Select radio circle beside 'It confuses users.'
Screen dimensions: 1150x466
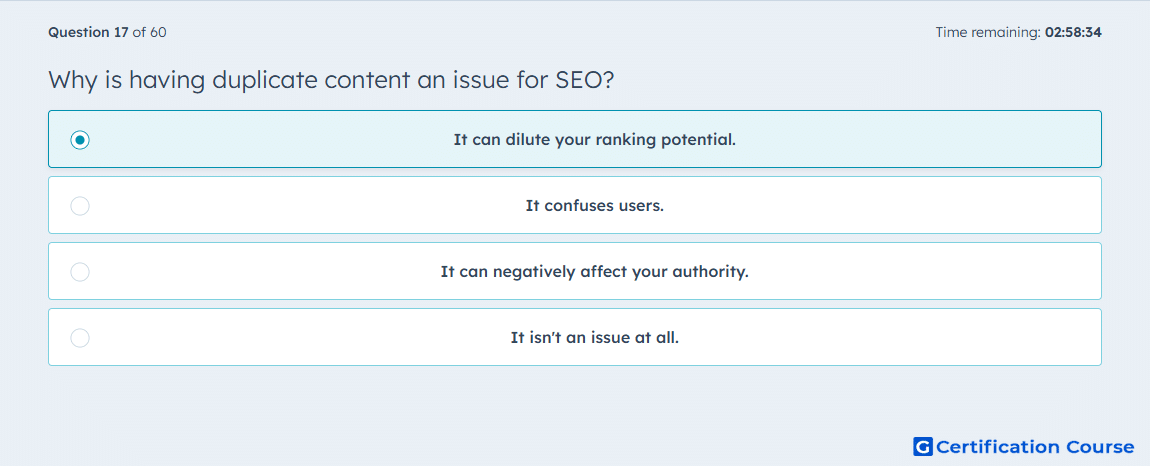pos(80,205)
